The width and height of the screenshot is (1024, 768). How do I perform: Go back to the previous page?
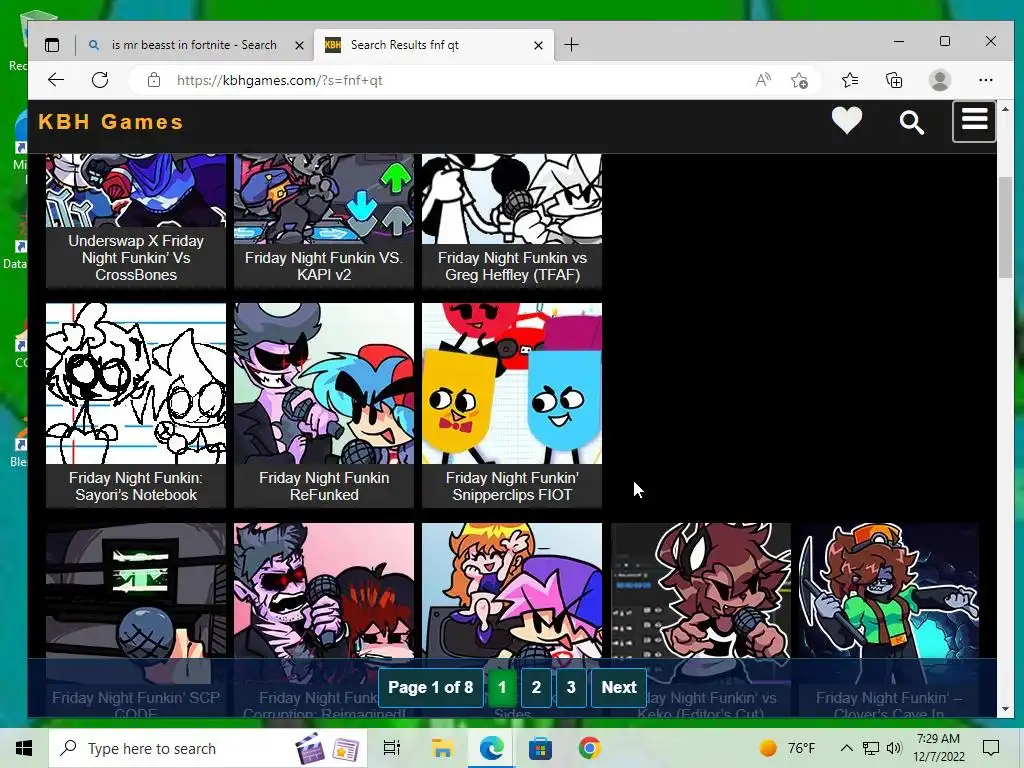(x=56, y=80)
